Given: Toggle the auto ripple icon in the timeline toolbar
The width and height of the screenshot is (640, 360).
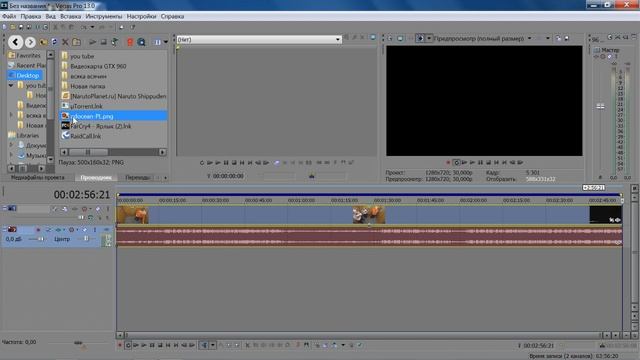Looking at the screenshot, I should pyautogui.click(x=333, y=345).
